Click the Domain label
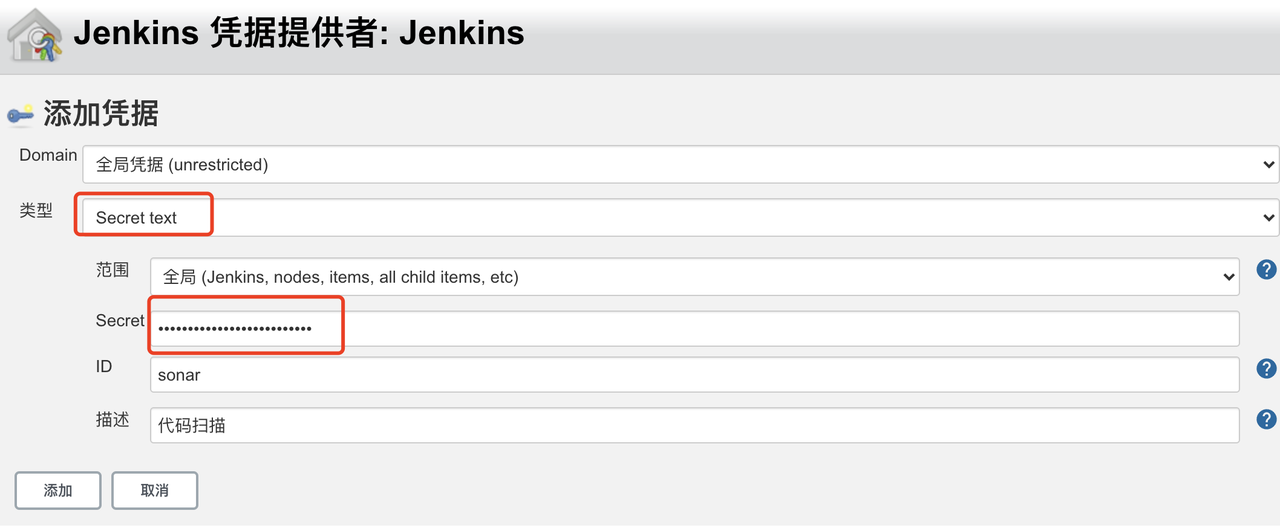Viewport: 1280px width, 528px height. tap(48, 155)
